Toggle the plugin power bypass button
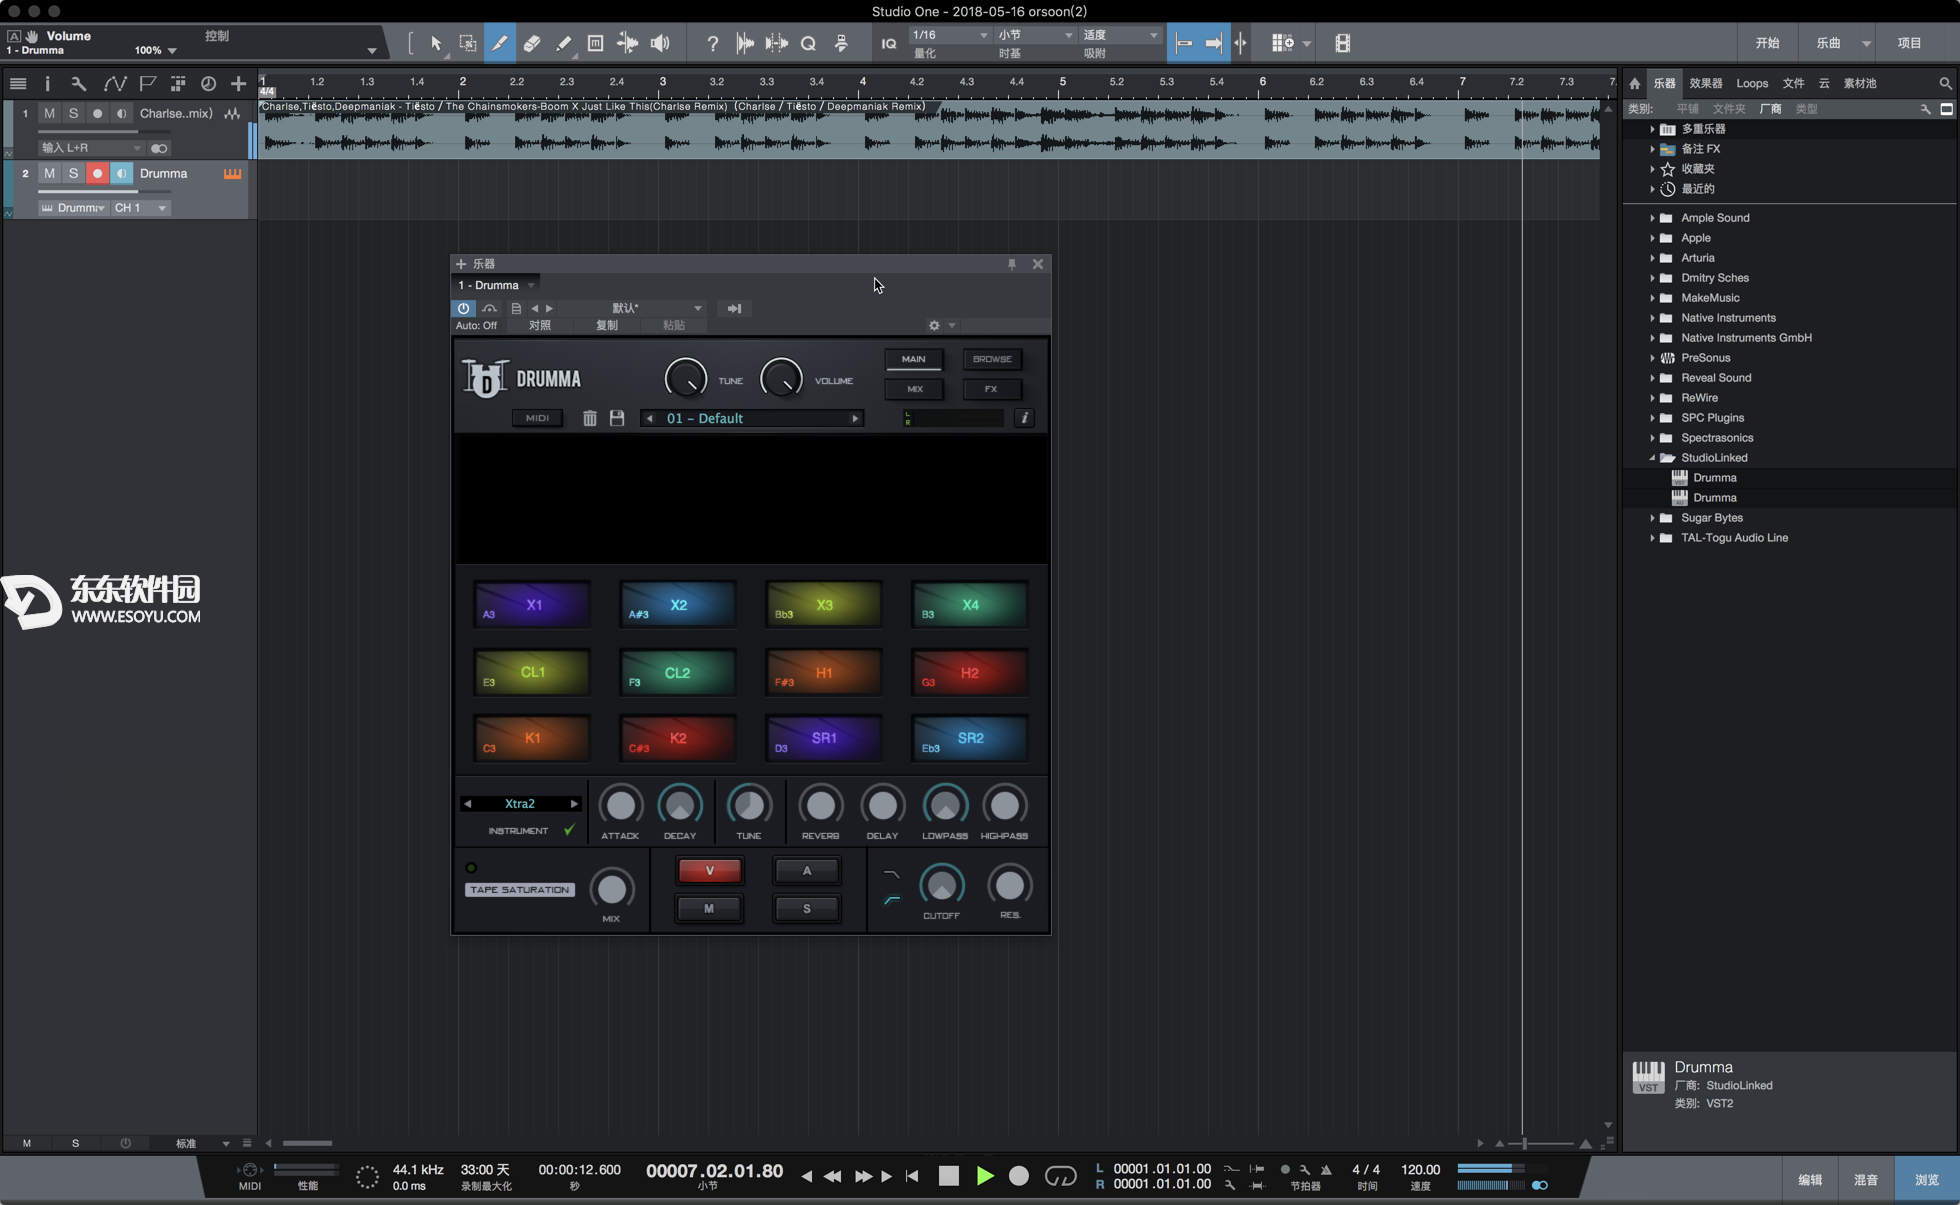1960x1205 pixels. 464,308
